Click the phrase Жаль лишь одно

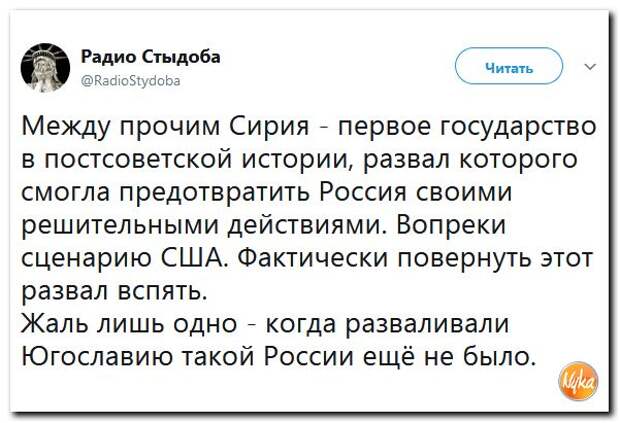tap(130, 324)
